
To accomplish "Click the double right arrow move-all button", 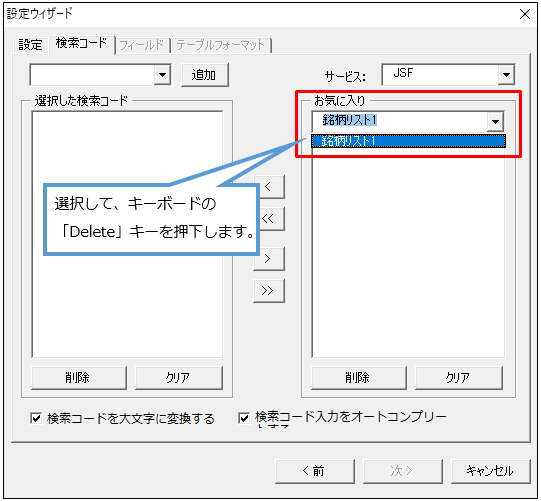I will coord(269,291).
